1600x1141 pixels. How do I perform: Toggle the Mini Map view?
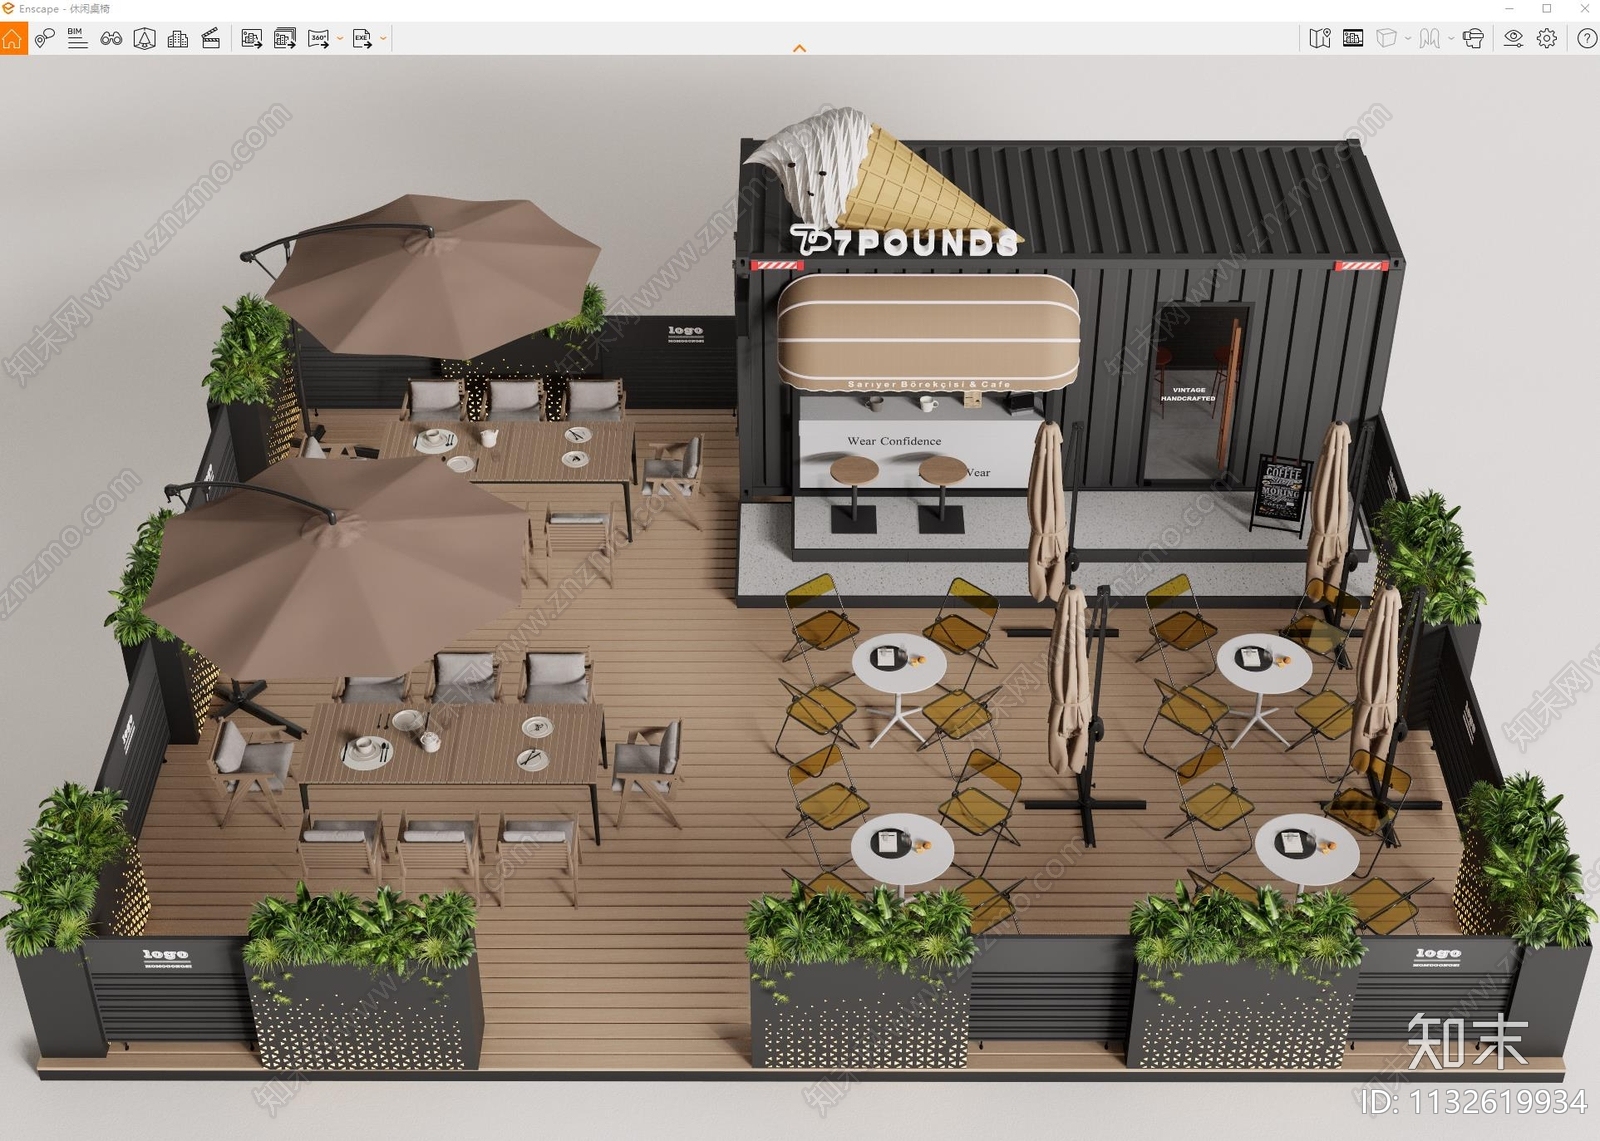(1320, 39)
